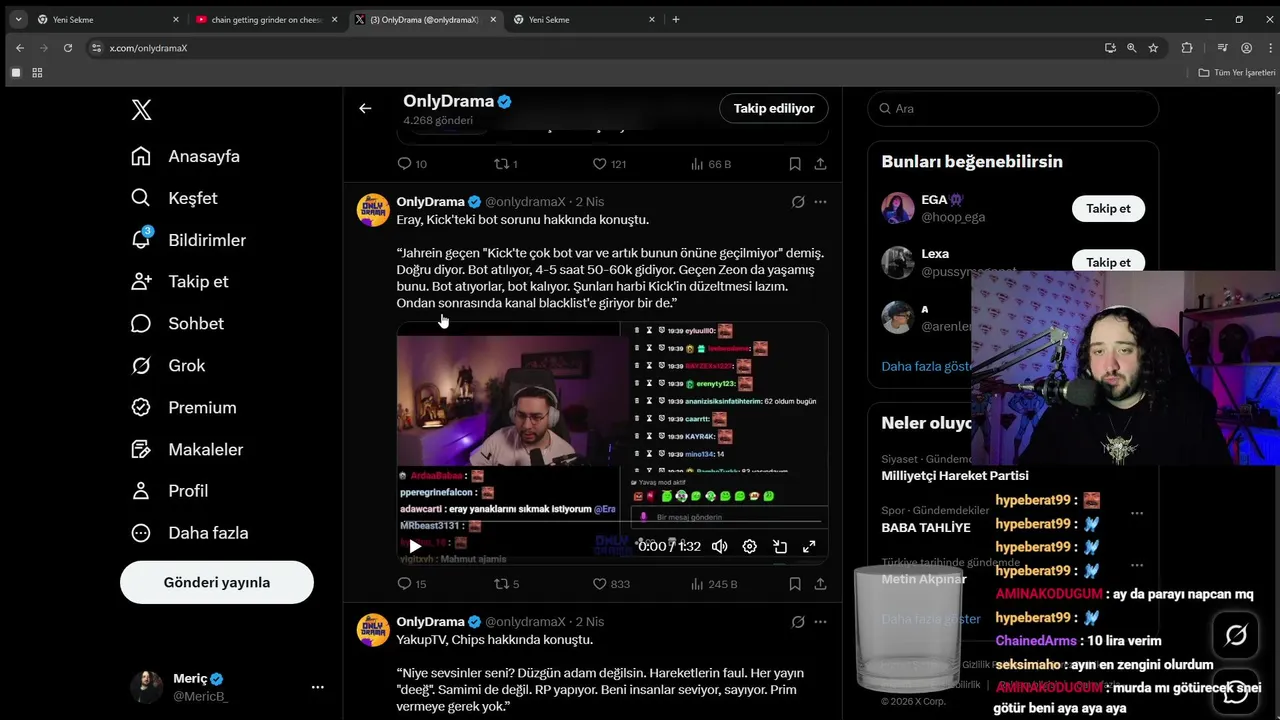Open Grok explain icon on Eray post

click(x=798, y=202)
